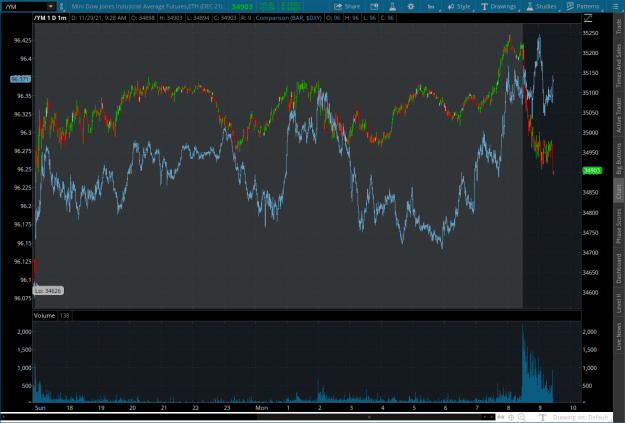Open the Times And Sales sidebar tab
The width and height of the screenshot is (625, 423).
click(619, 66)
